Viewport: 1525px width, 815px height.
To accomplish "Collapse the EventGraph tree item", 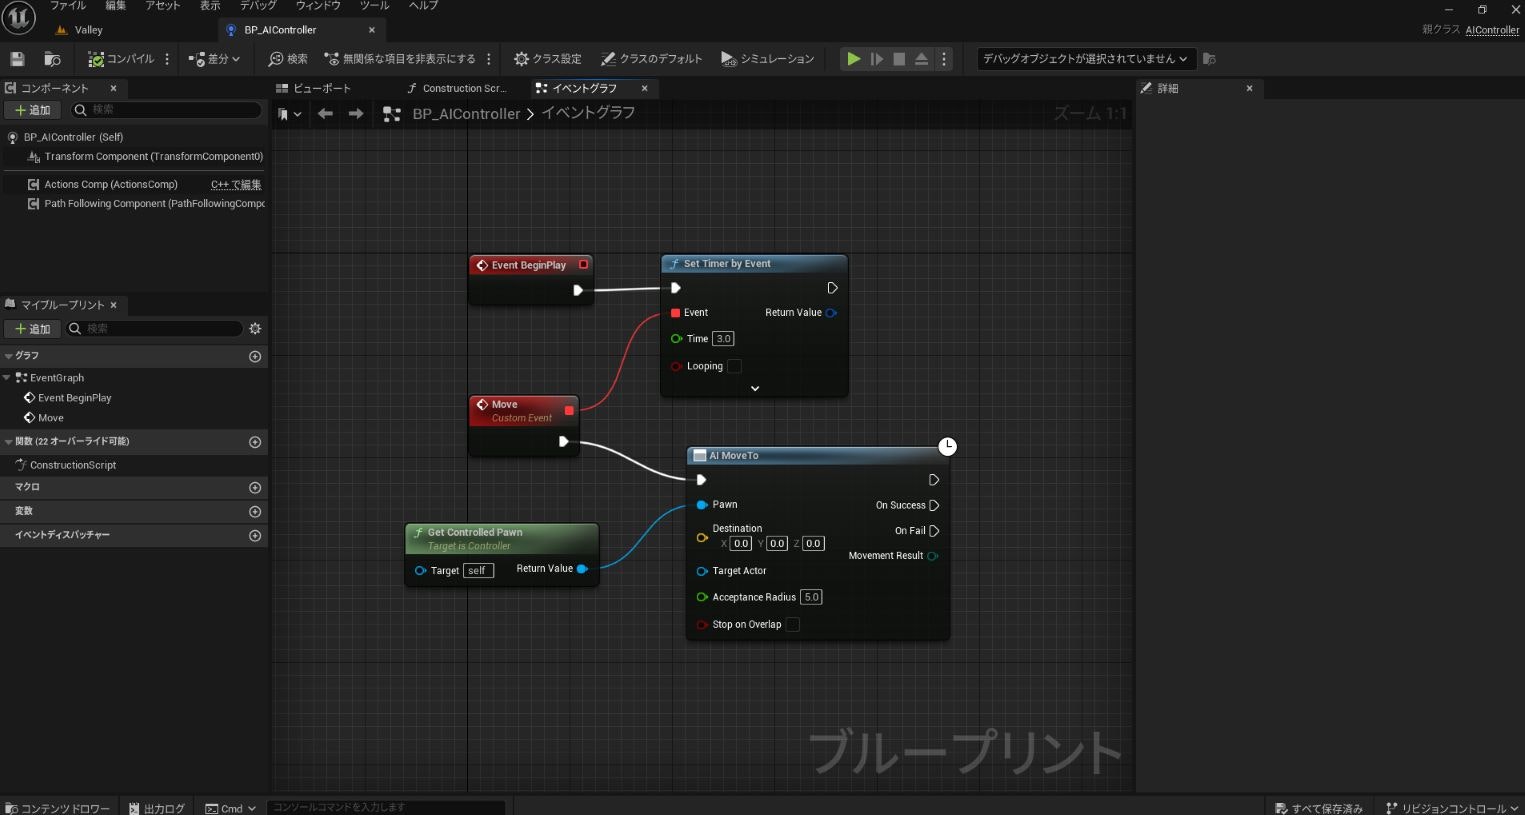I will pos(7,378).
